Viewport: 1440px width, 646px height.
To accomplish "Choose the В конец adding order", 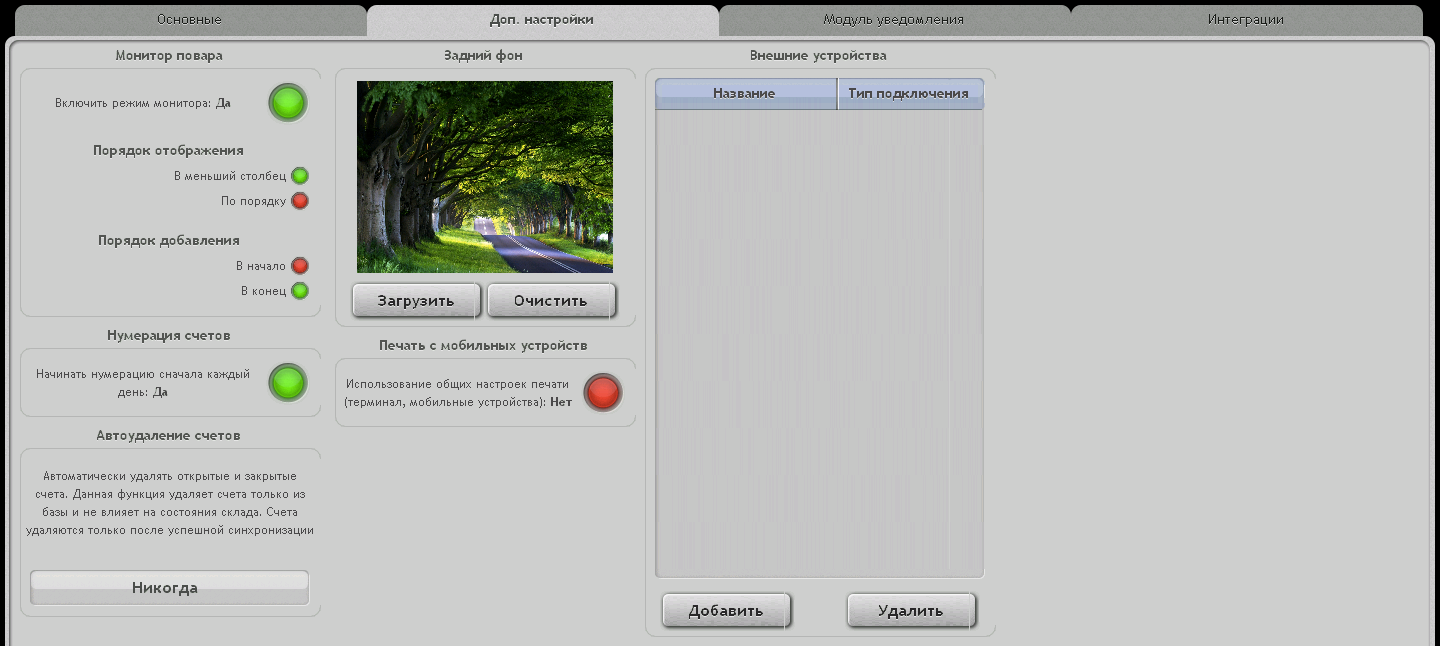I will pos(299,291).
